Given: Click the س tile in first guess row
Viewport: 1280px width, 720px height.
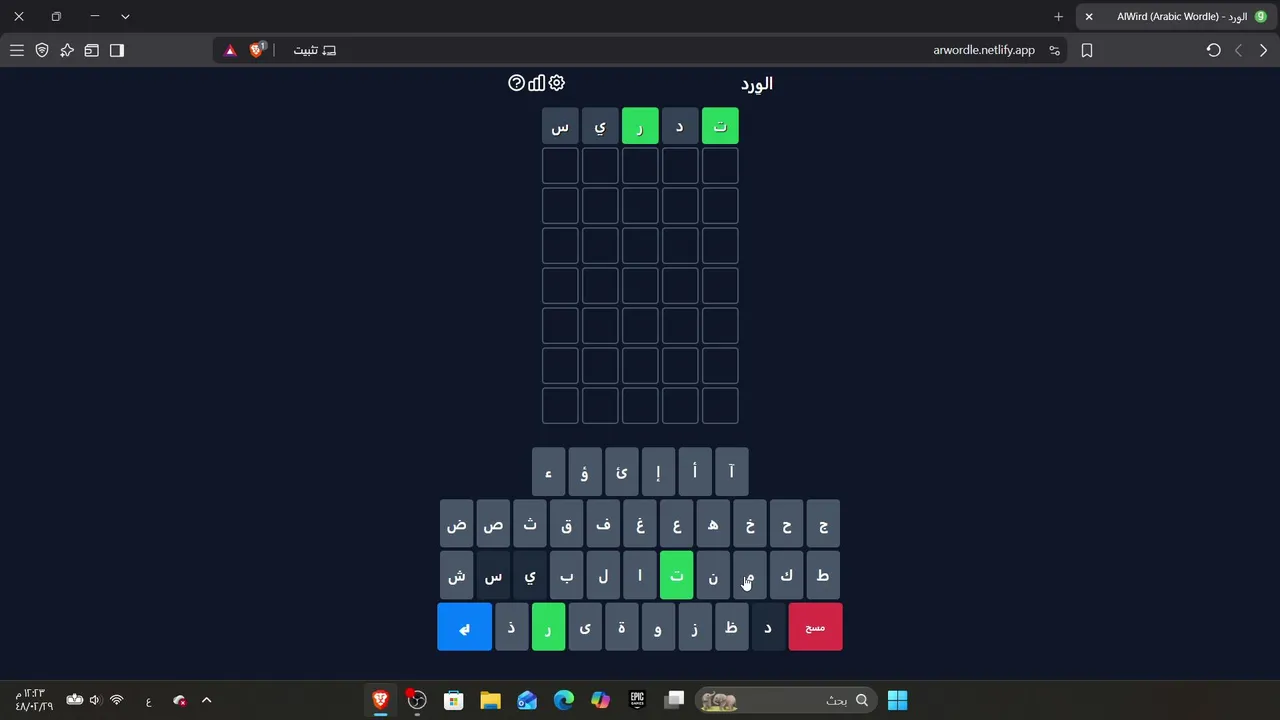Looking at the screenshot, I should point(560,126).
